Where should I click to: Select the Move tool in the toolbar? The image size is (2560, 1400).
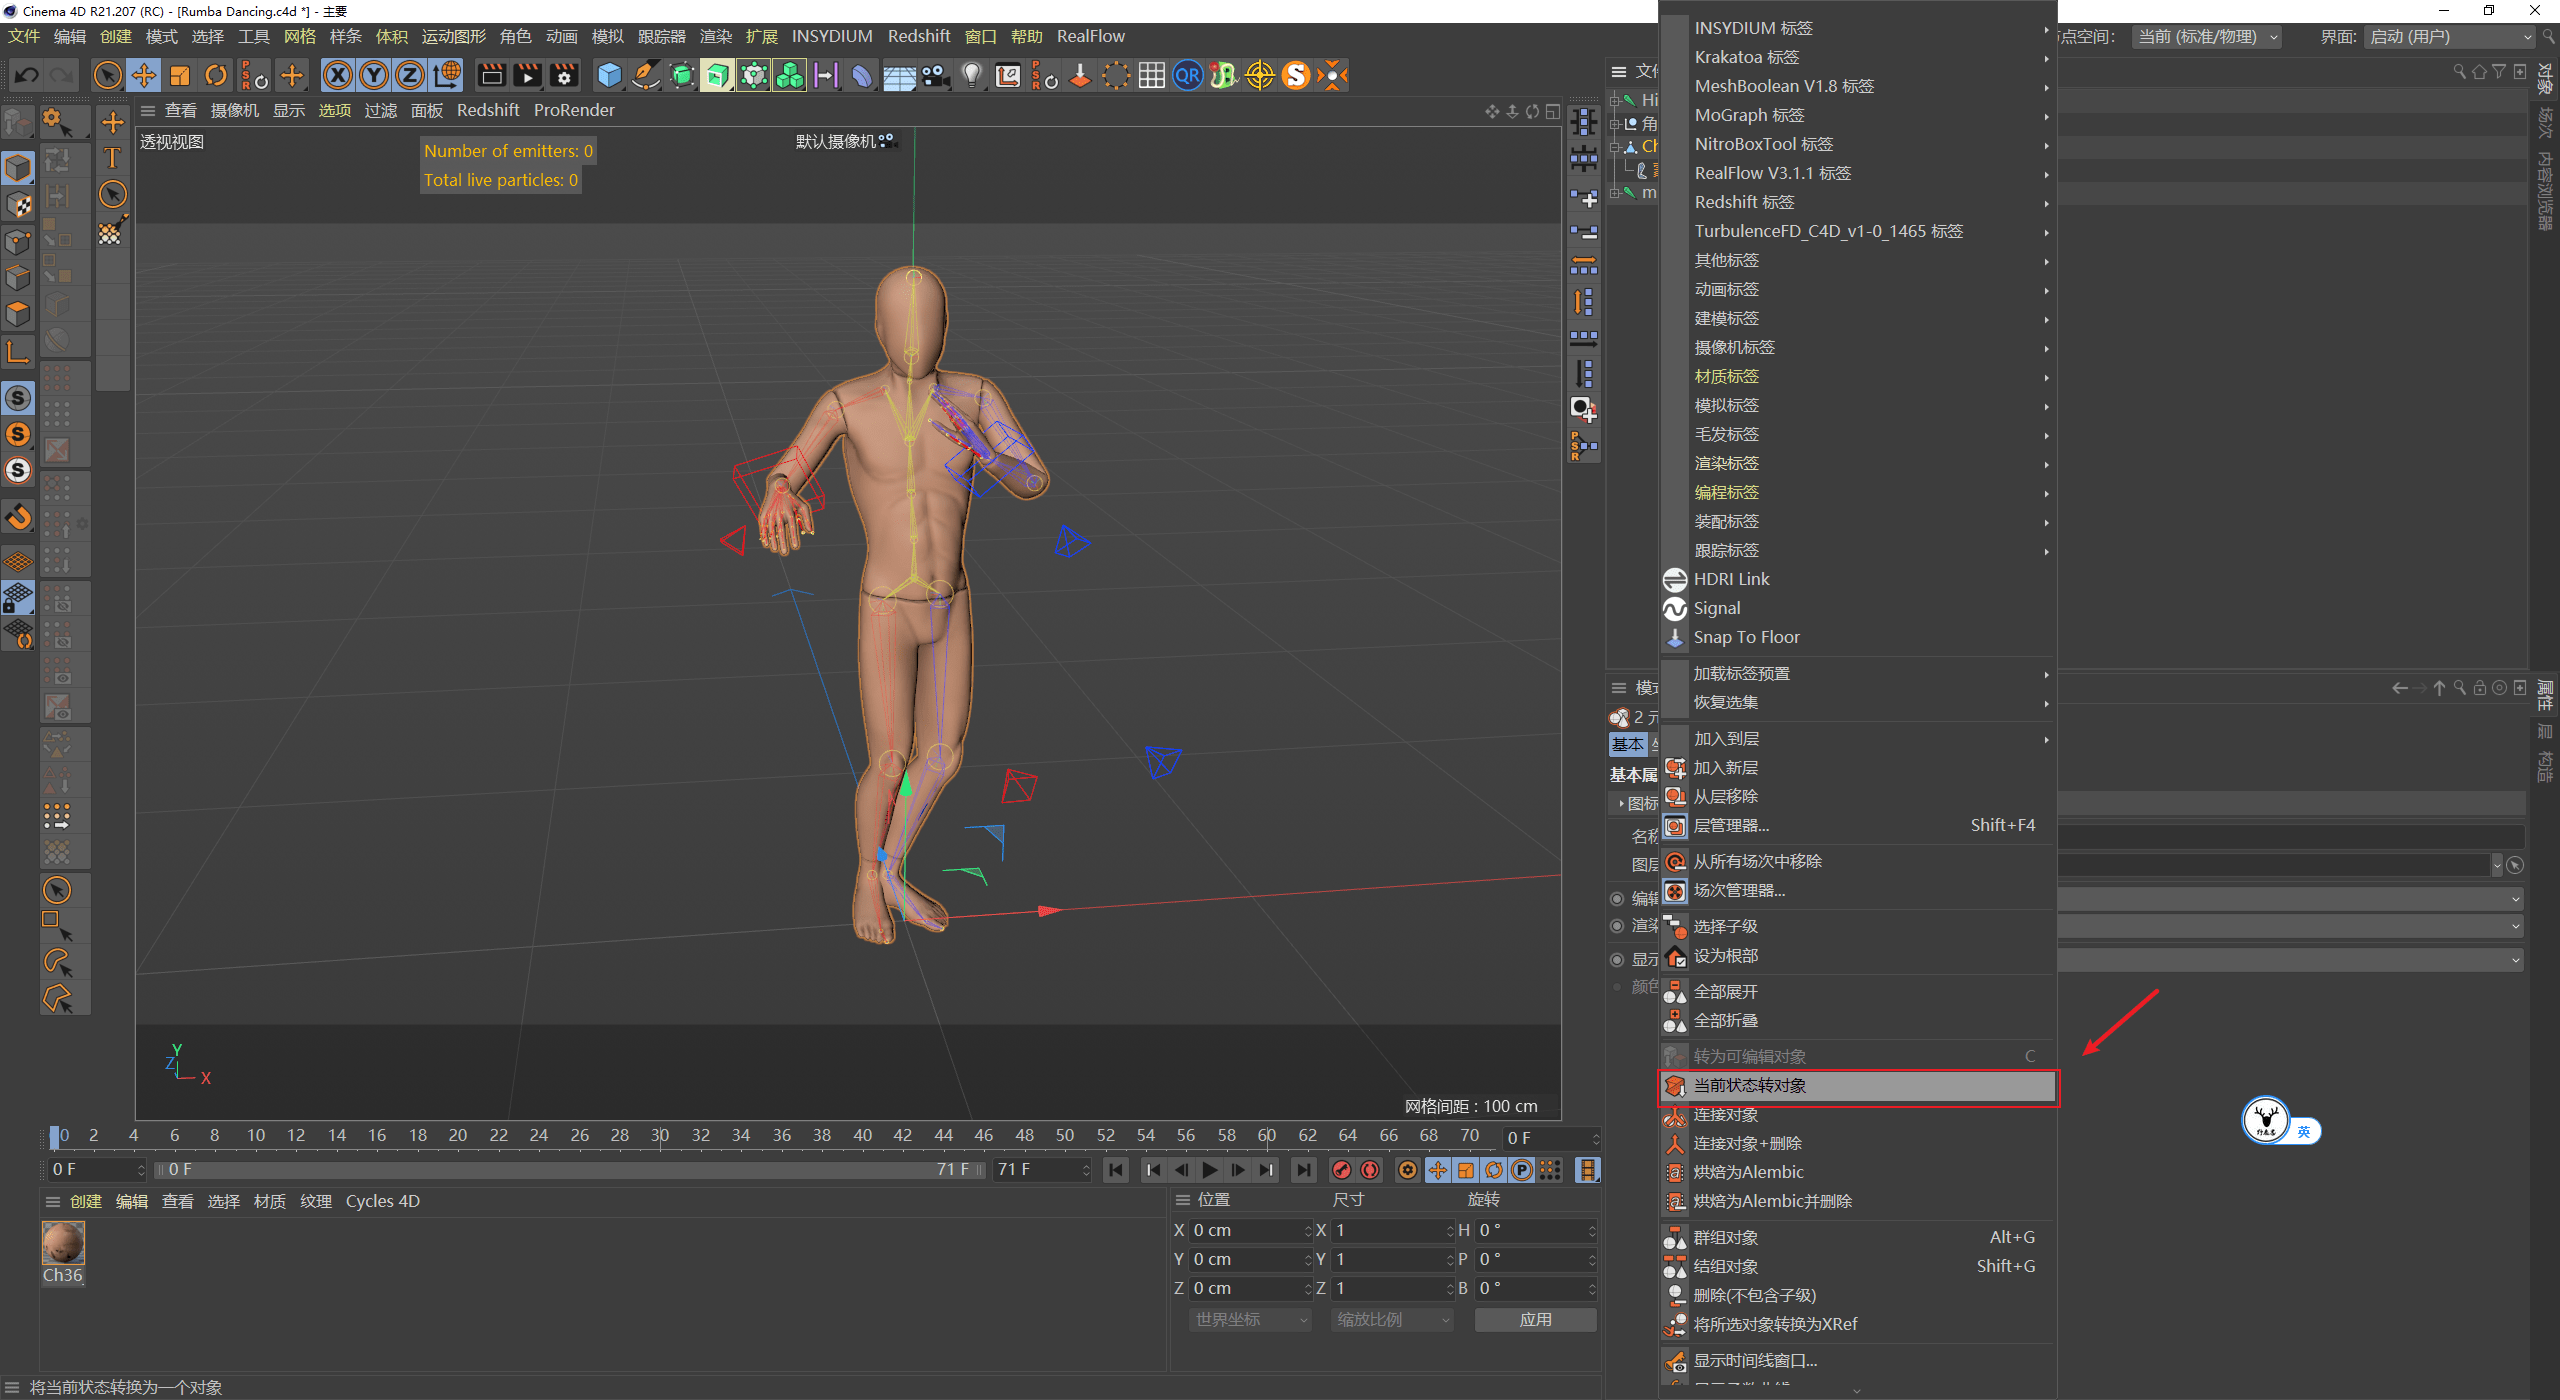pos(144,75)
